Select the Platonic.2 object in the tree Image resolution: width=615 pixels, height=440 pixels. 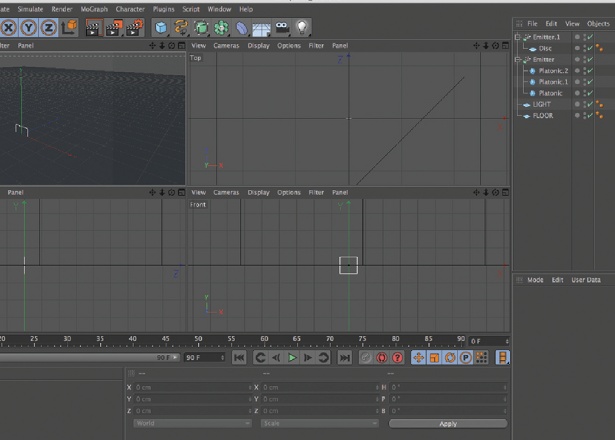tap(552, 71)
